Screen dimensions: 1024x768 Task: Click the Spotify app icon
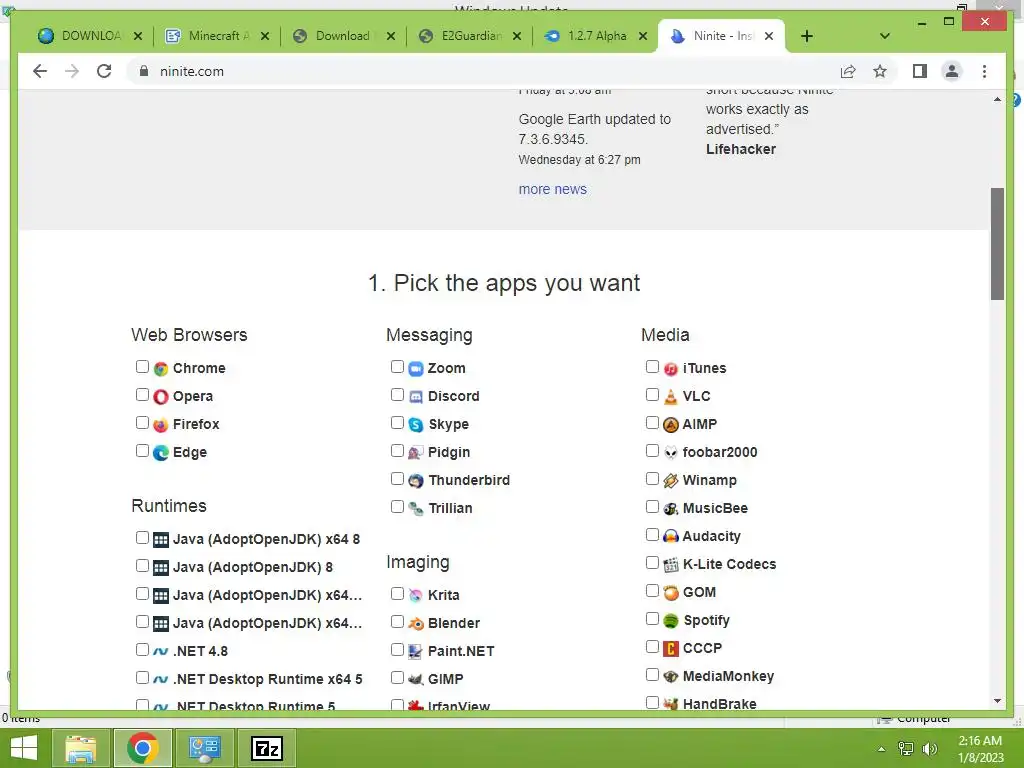tap(671, 621)
